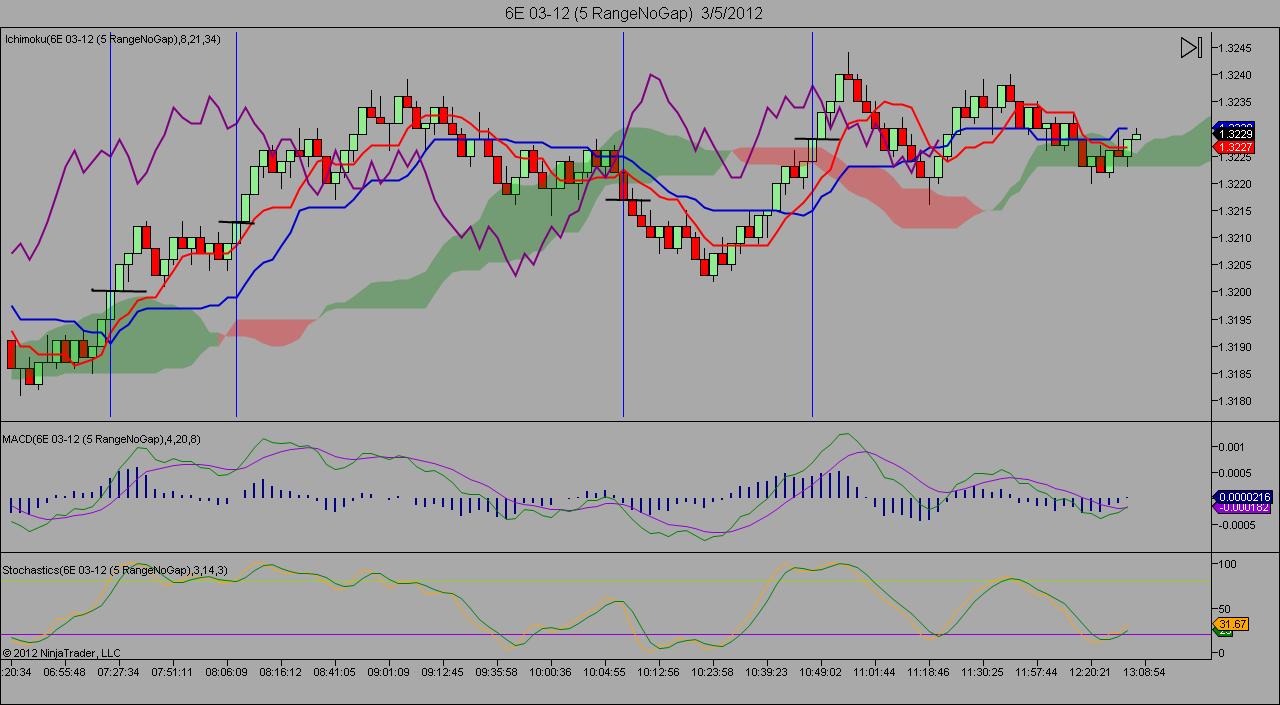Click the 10:04:55 time axis label
Screen dimensions: 1280x705
(604, 672)
